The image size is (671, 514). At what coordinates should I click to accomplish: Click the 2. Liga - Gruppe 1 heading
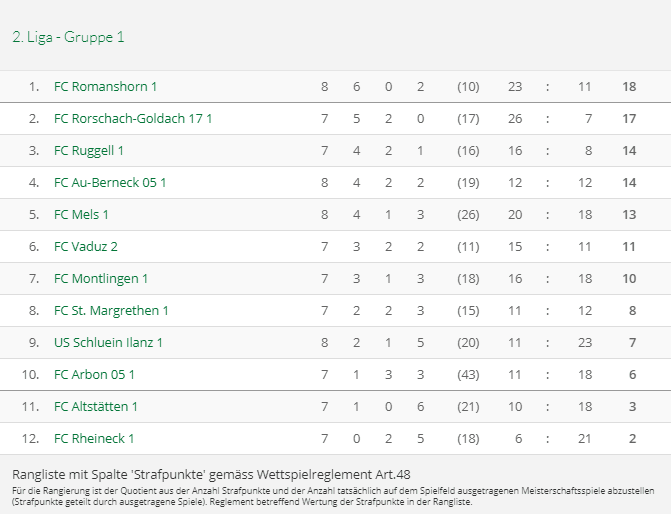(x=68, y=37)
